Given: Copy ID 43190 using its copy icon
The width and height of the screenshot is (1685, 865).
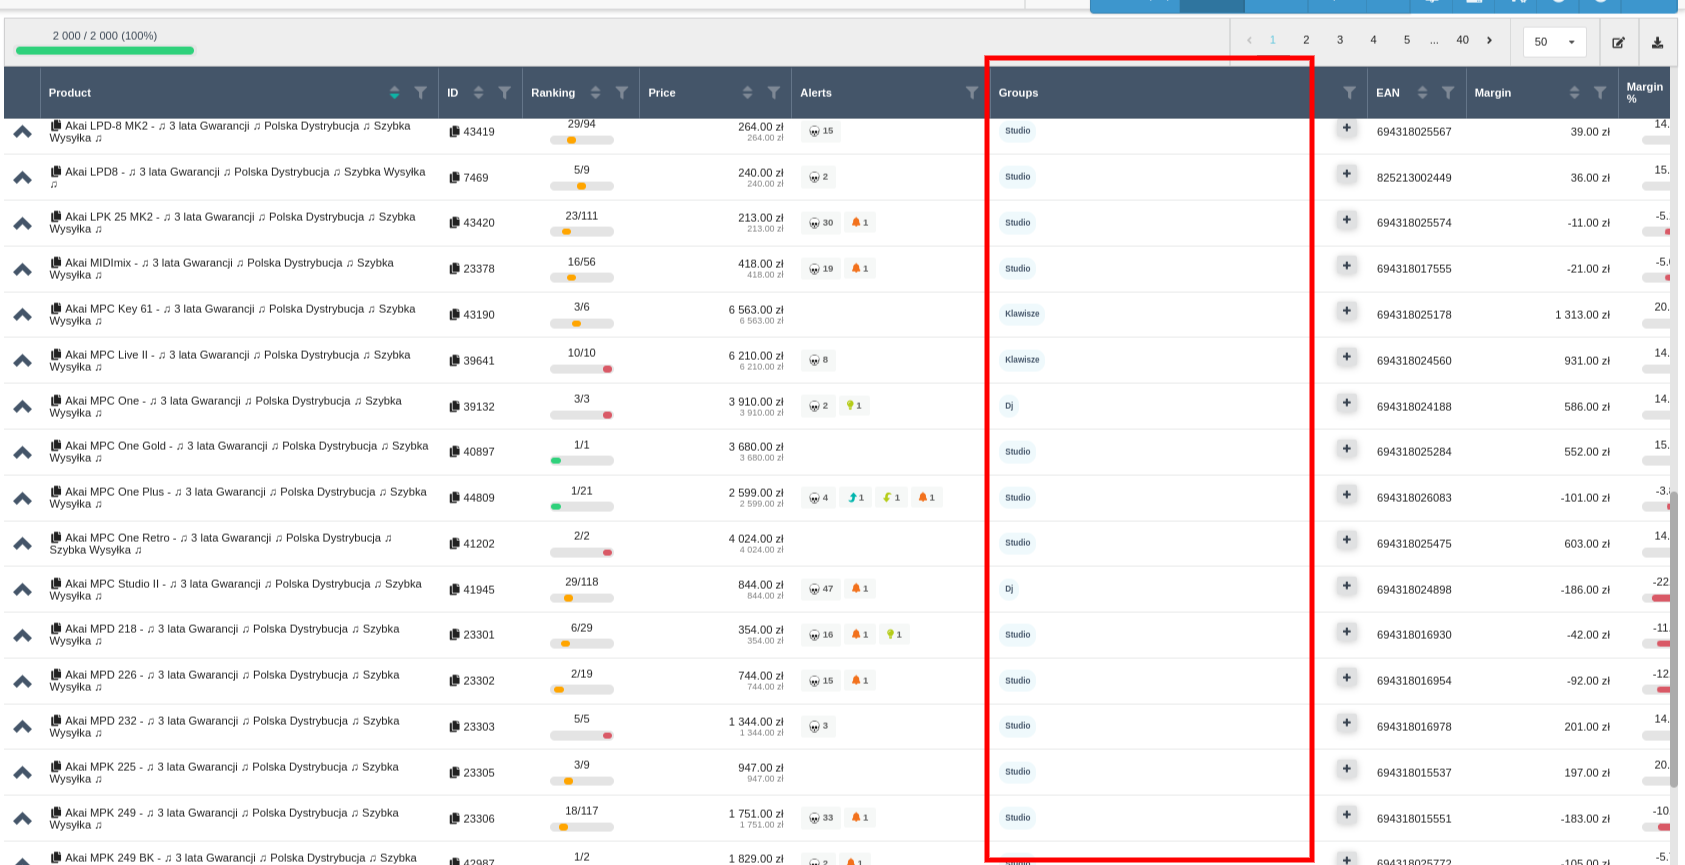Looking at the screenshot, I should point(455,314).
